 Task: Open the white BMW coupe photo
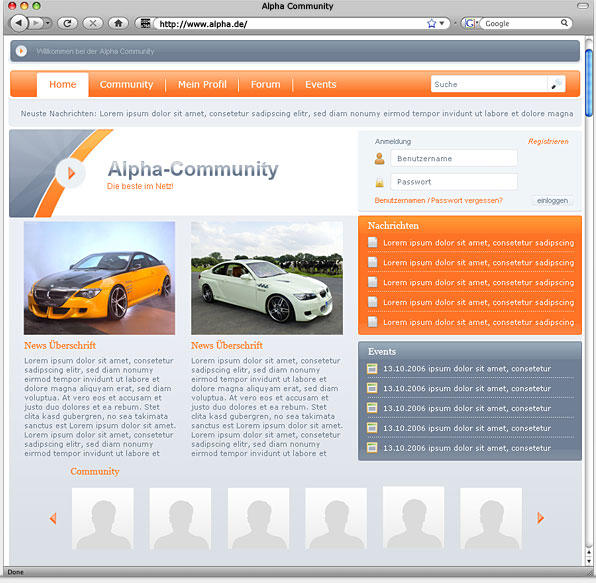pos(267,278)
